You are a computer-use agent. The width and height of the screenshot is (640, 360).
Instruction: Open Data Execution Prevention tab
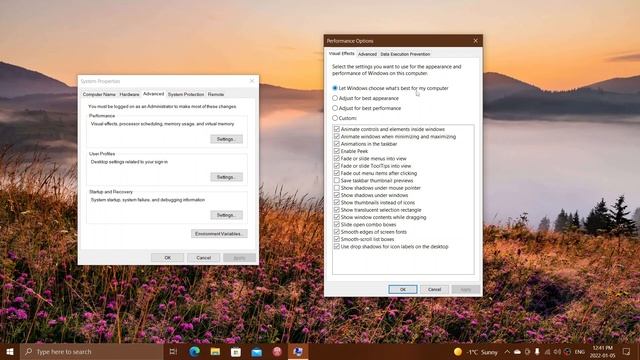click(x=405, y=54)
